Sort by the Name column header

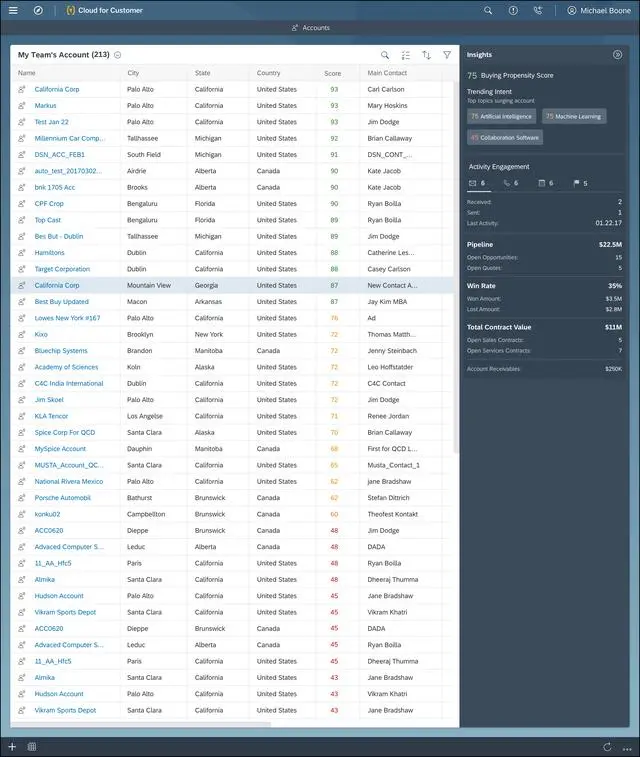click(x=27, y=73)
